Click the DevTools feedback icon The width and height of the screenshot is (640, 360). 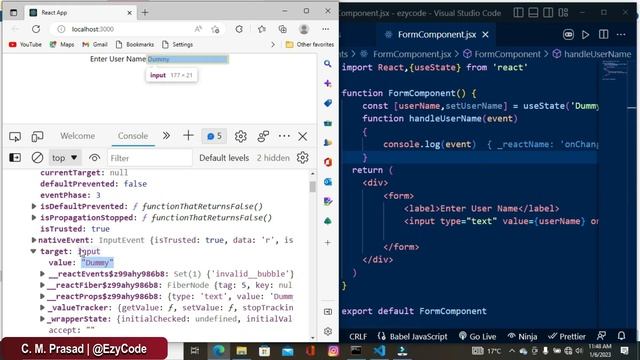click(263, 136)
